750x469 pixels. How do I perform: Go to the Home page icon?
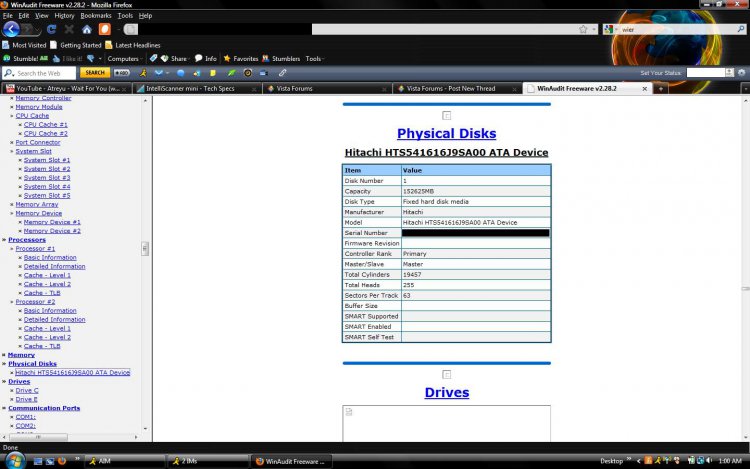pyautogui.click(x=87, y=30)
